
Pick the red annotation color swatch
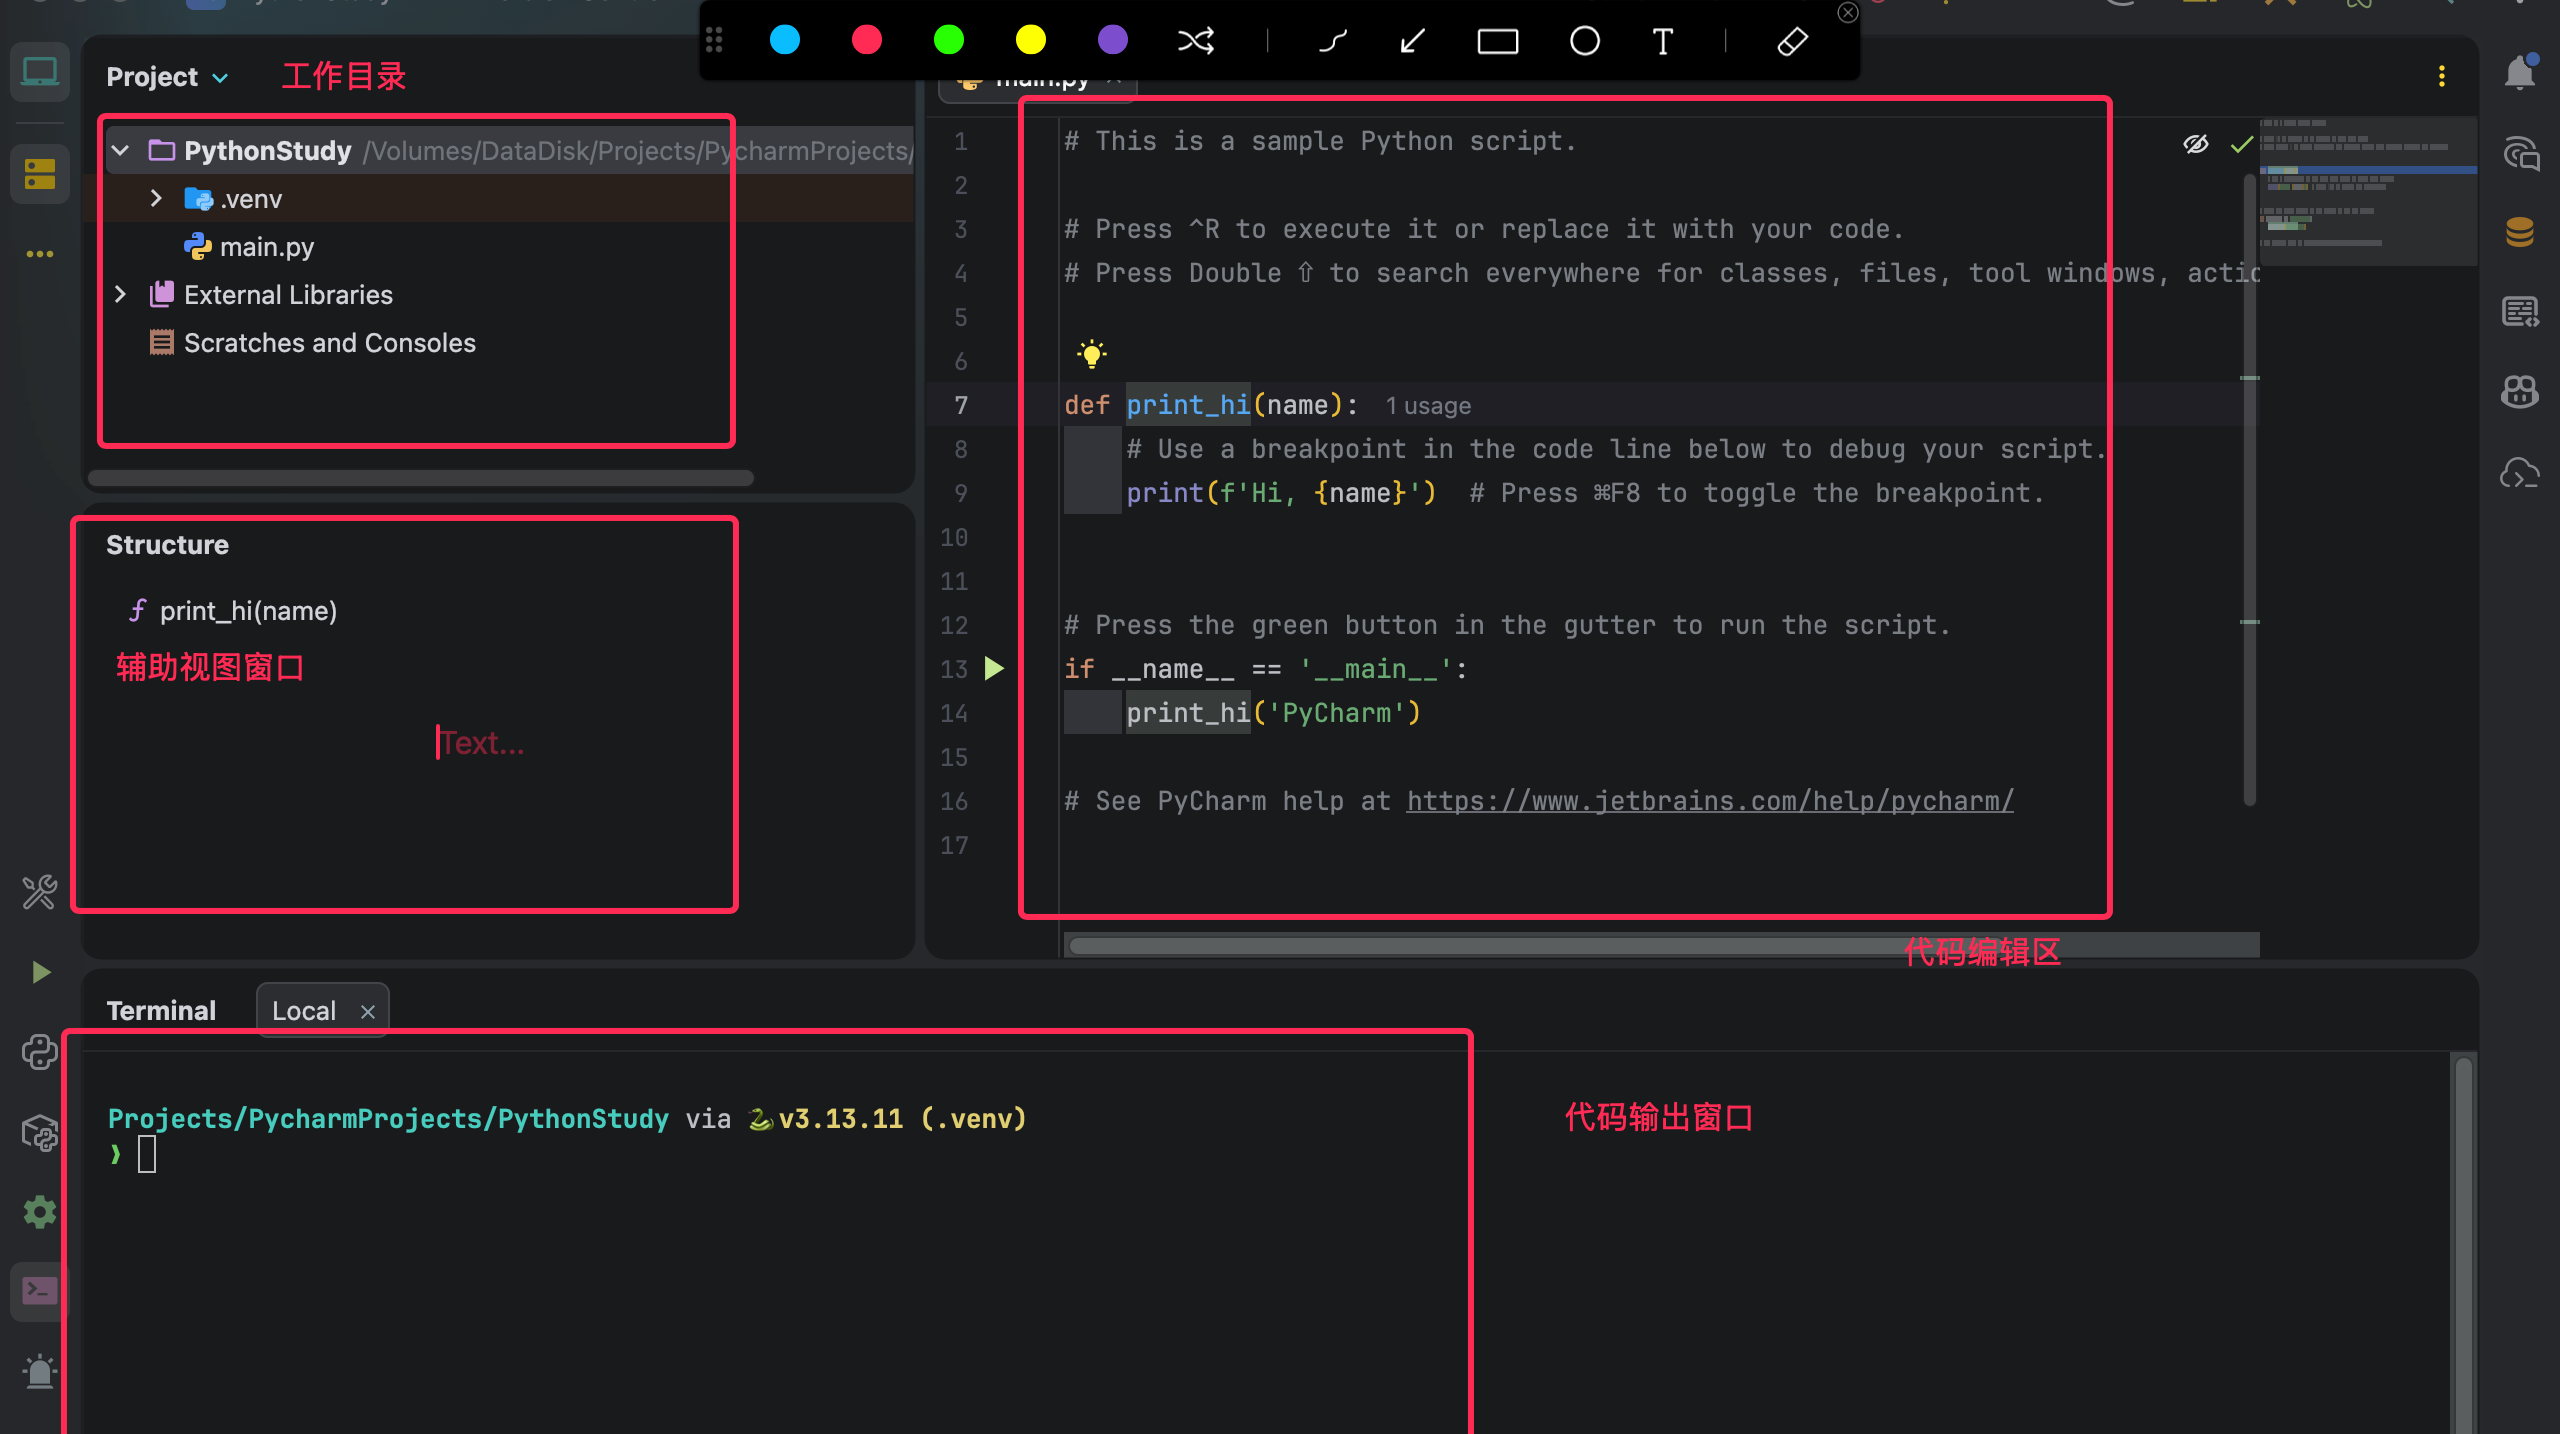coord(866,41)
